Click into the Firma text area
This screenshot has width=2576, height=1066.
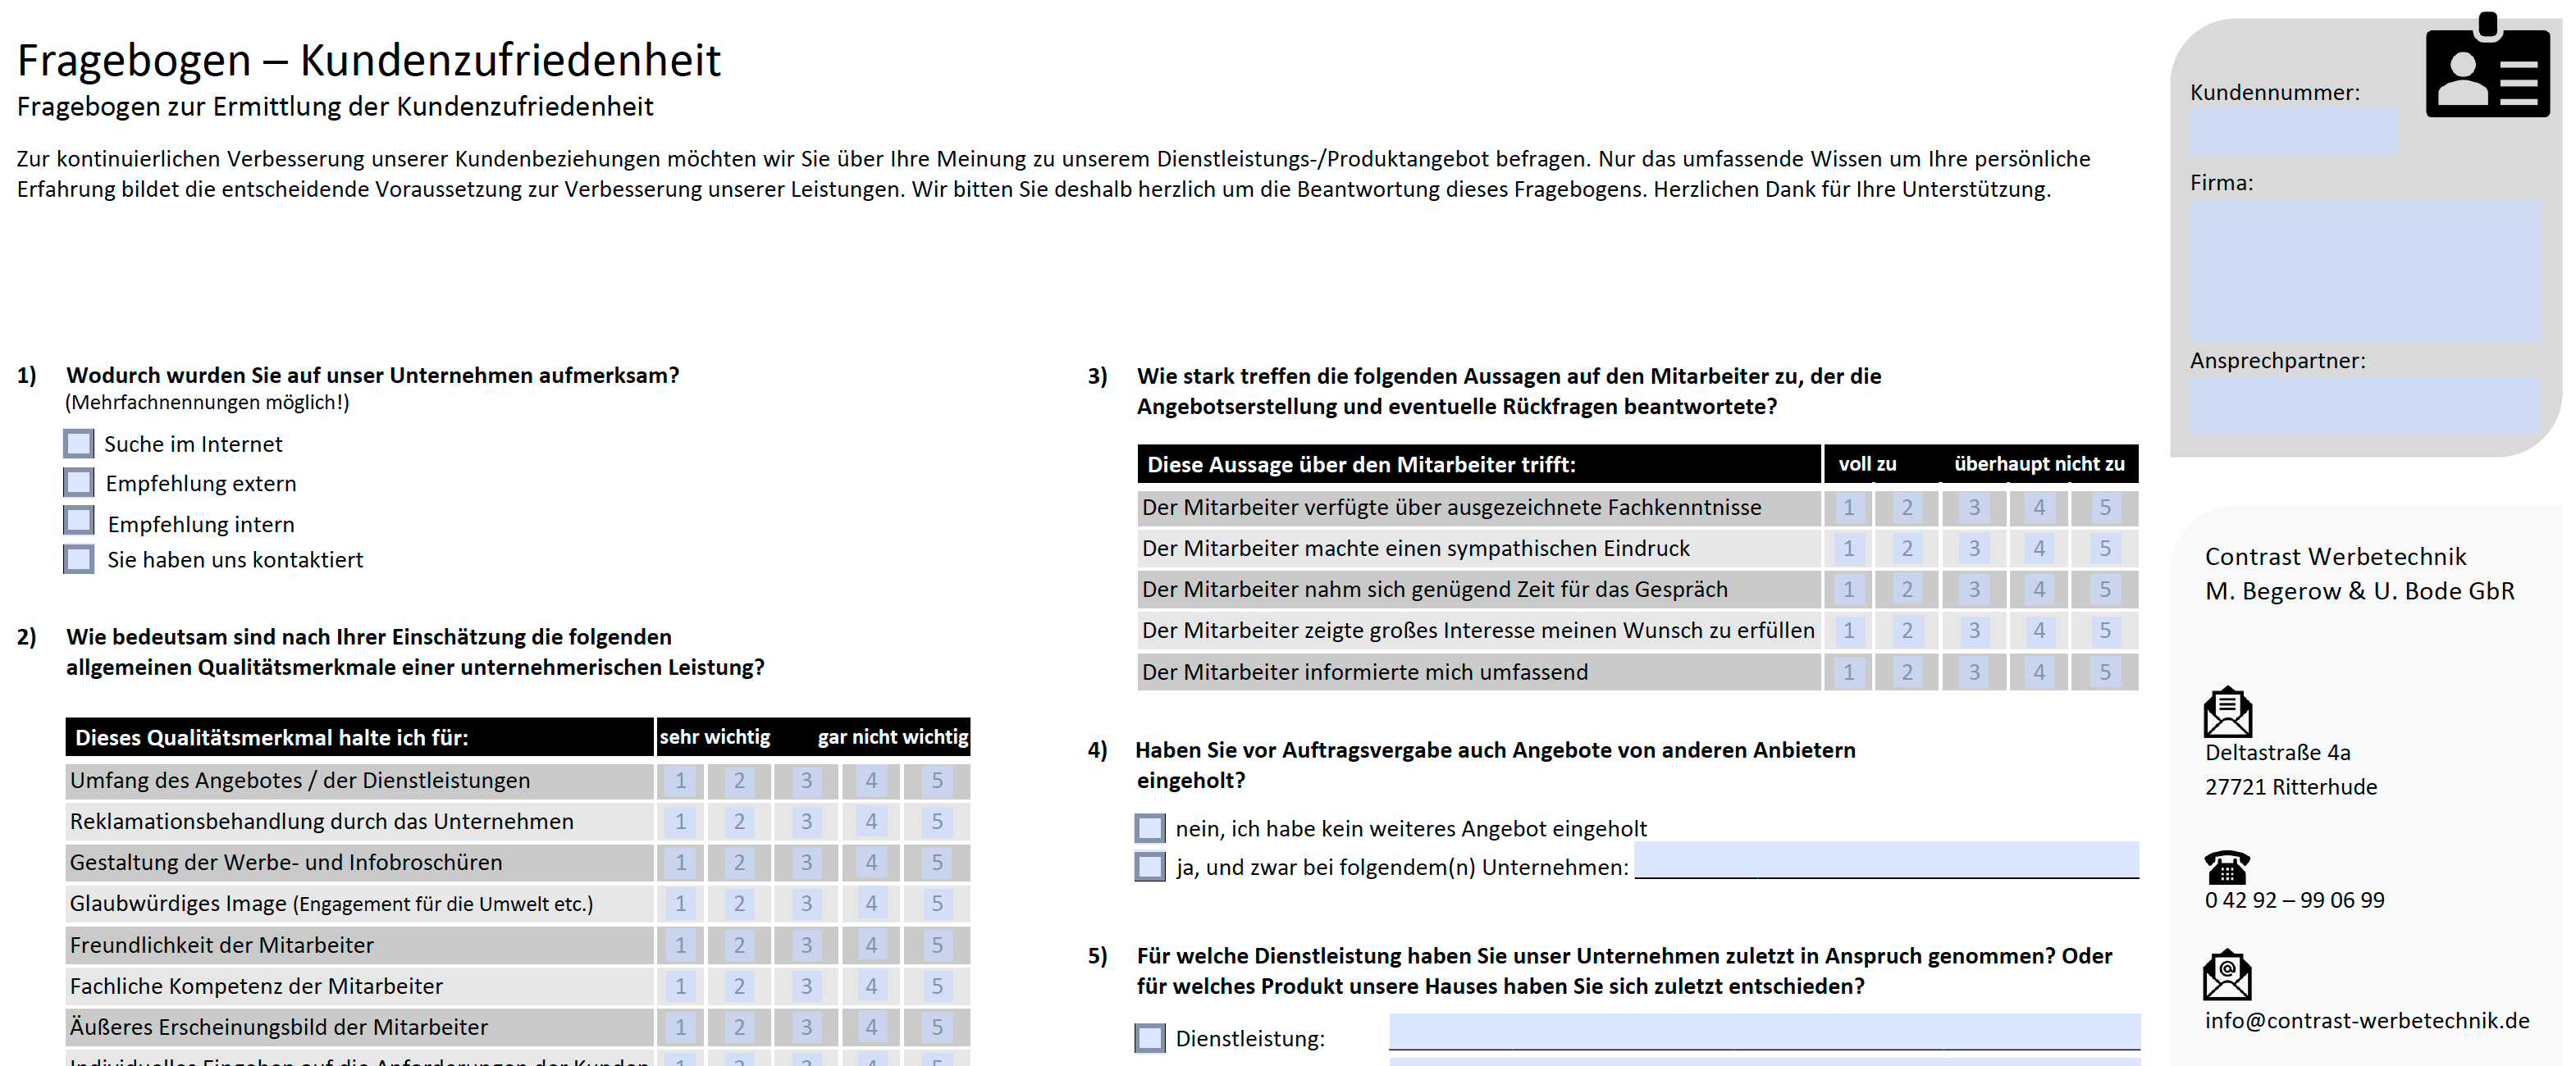(2364, 270)
